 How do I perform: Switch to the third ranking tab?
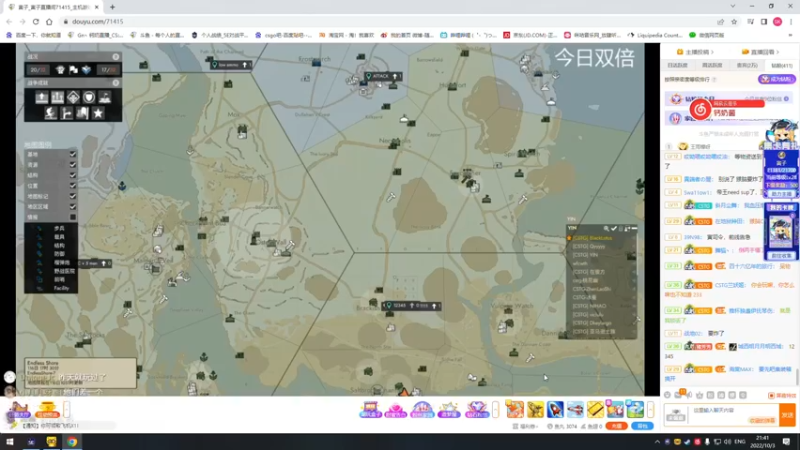(x=747, y=65)
